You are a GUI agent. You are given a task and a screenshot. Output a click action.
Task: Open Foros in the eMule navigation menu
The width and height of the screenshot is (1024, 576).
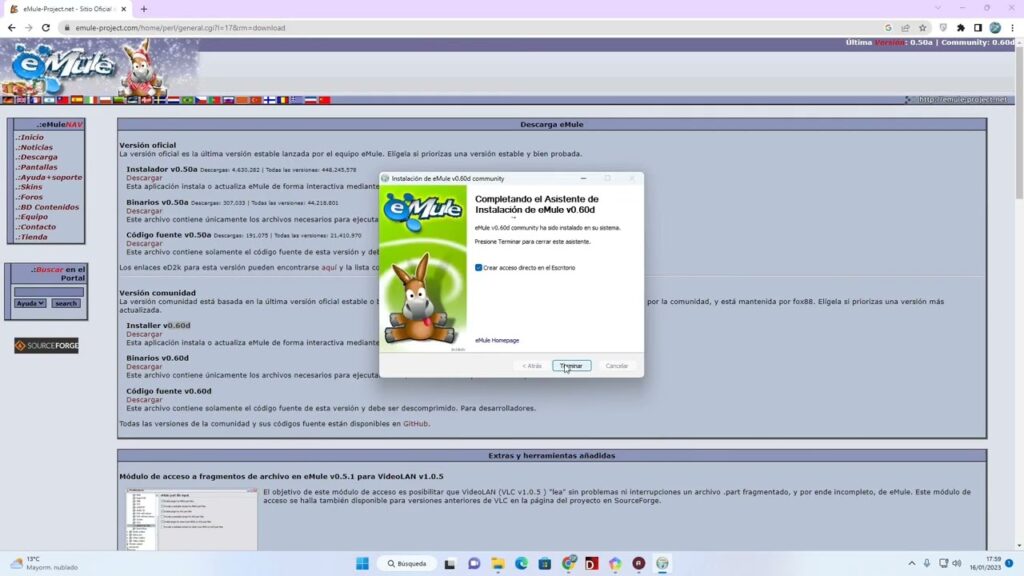pyautogui.click(x=29, y=197)
